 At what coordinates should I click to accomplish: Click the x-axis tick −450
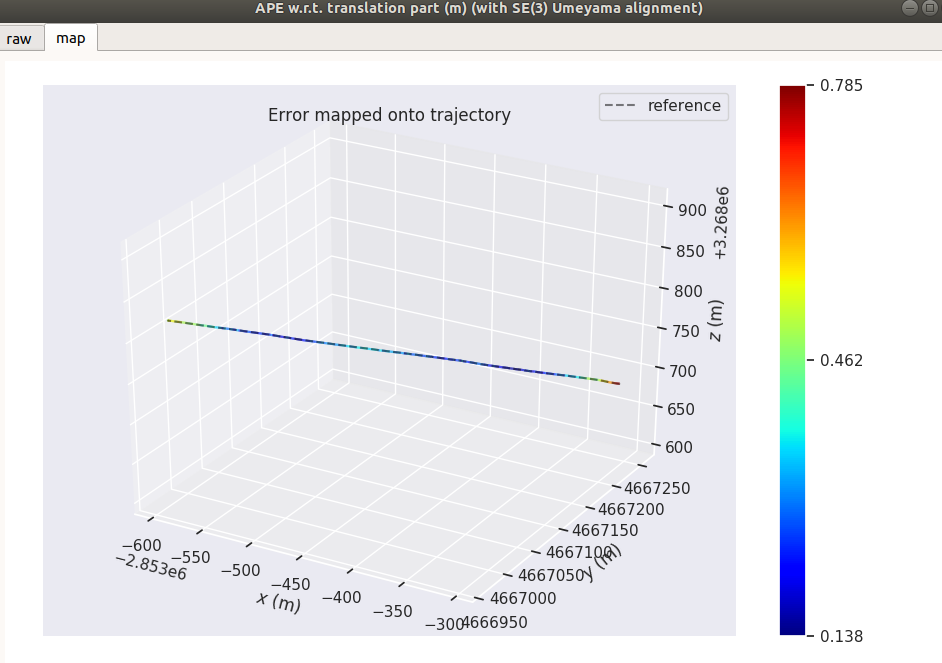pos(291,584)
